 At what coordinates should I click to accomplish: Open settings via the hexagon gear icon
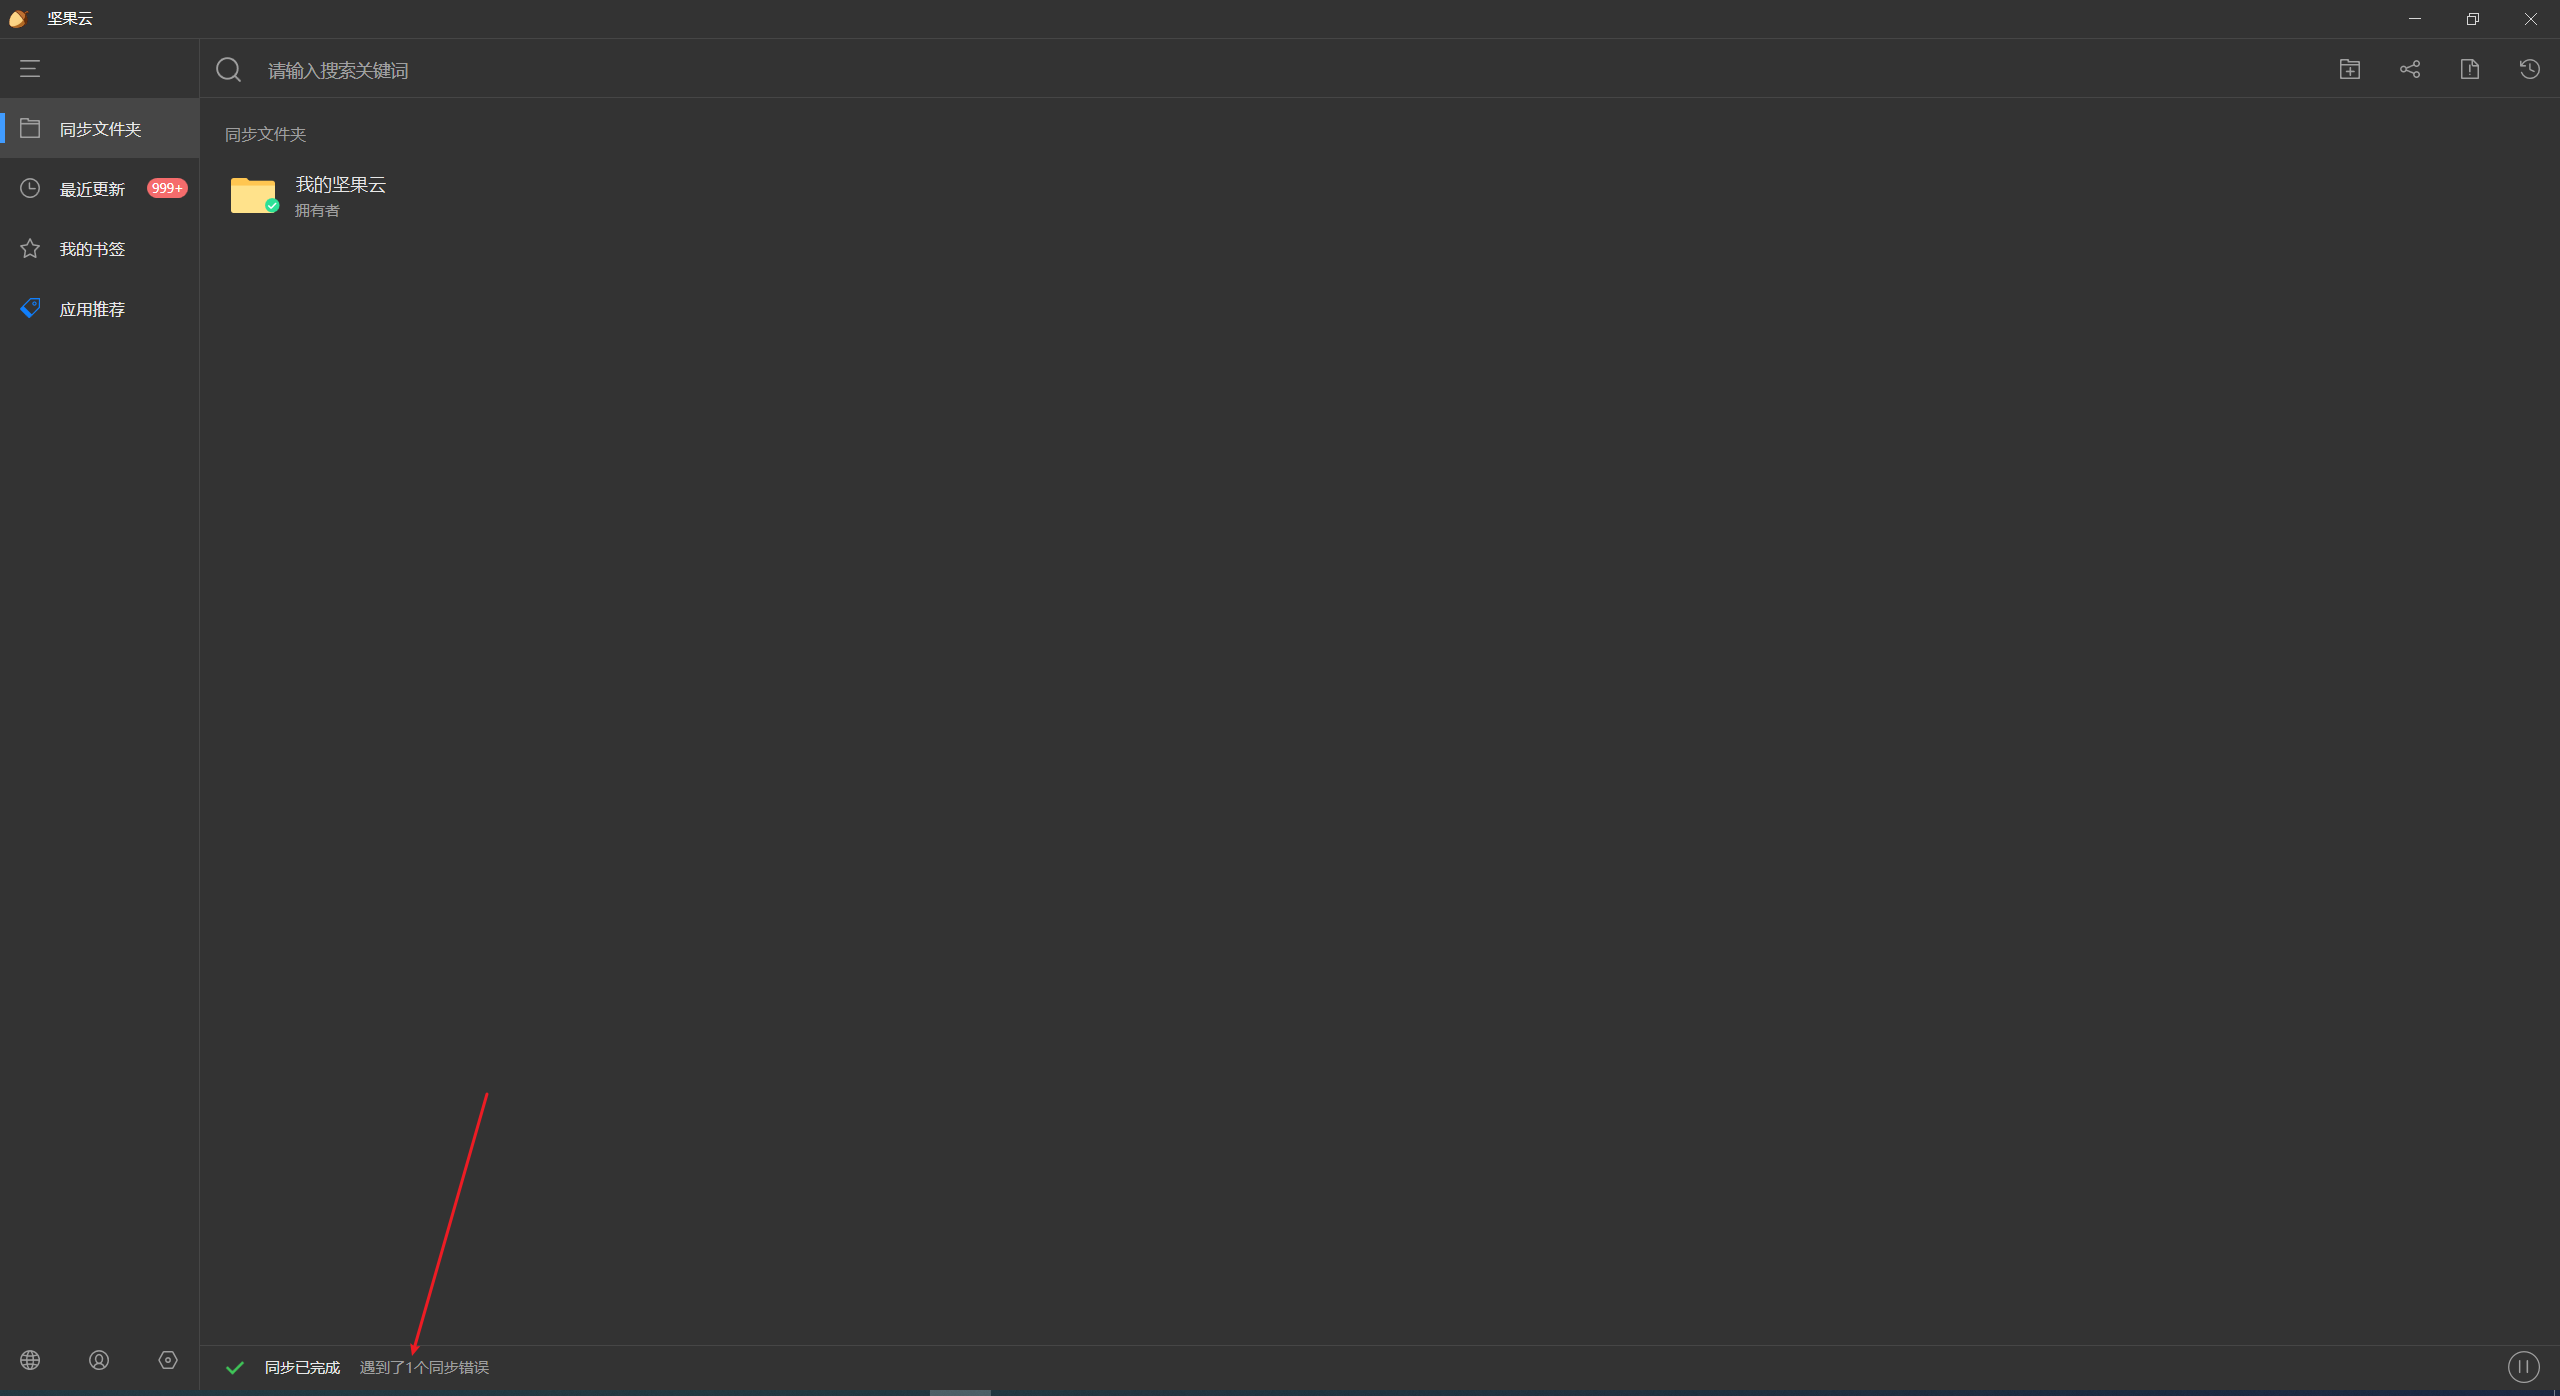click(168, 1360)
